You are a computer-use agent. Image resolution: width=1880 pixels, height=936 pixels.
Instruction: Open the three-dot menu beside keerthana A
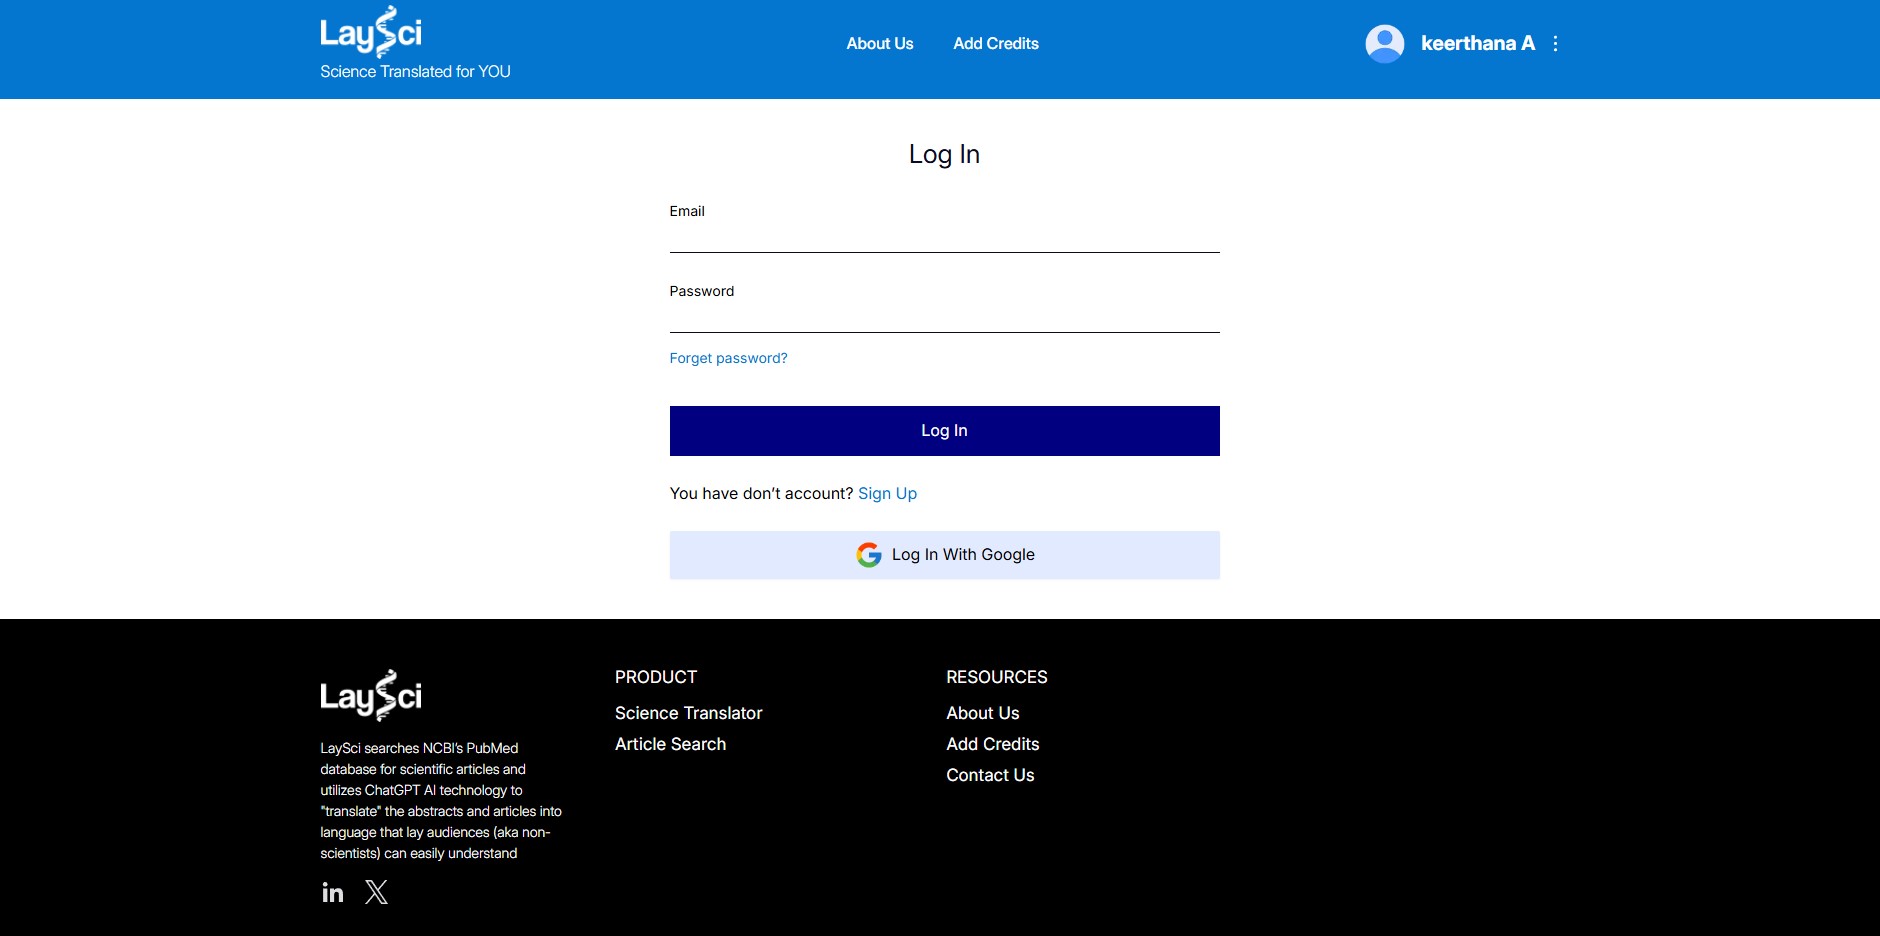[1555, 44]
